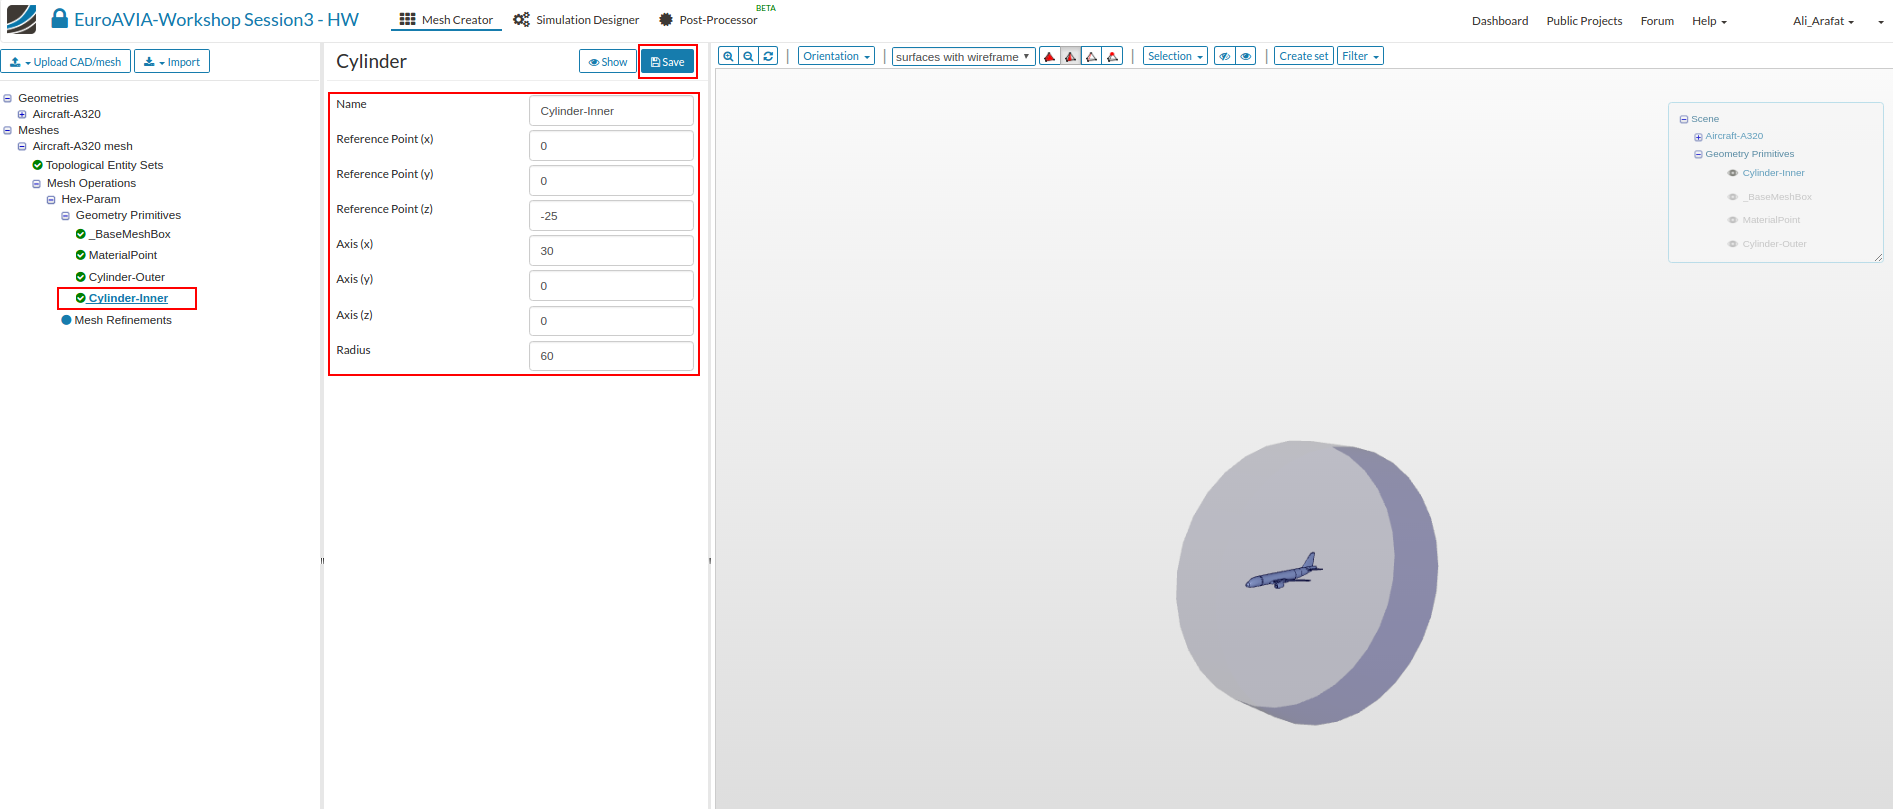This screenshot has height=809, width=1893.
Task: Select Cylinder-Outer in the left tree
Action: point(127,277)
